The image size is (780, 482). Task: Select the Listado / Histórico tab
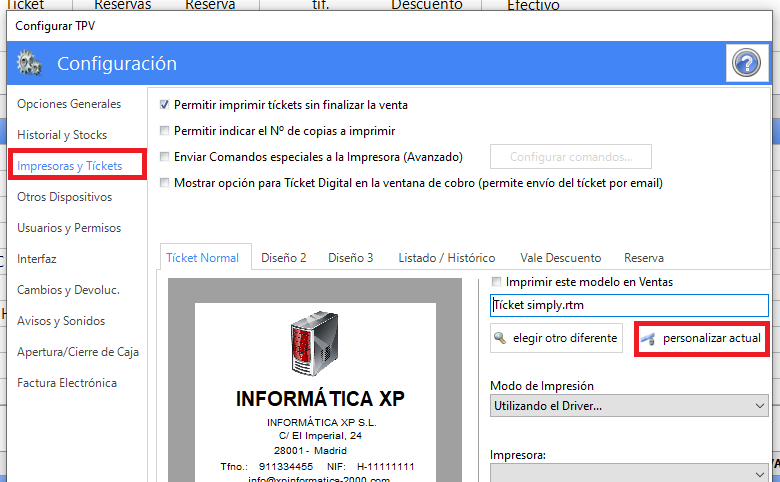tap(446, 257)
